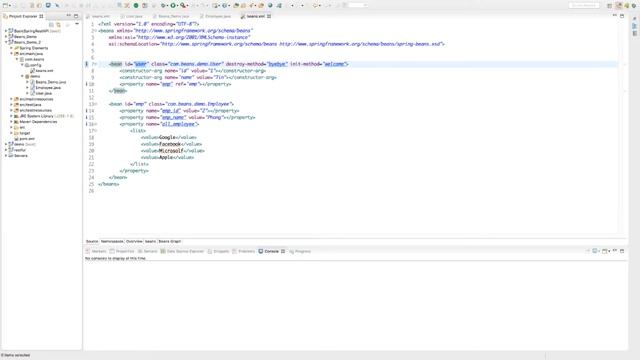Open the Project Explorer view menu
Viewport: 640px width, 360px height.
pyautogui.click(x=77, y=24)
